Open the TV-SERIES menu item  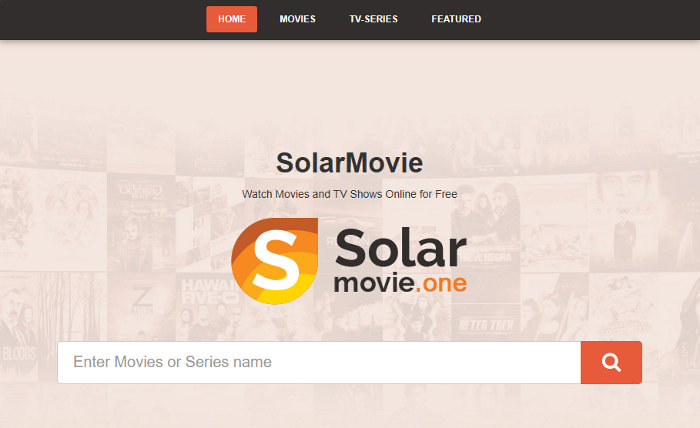[373, 19]
